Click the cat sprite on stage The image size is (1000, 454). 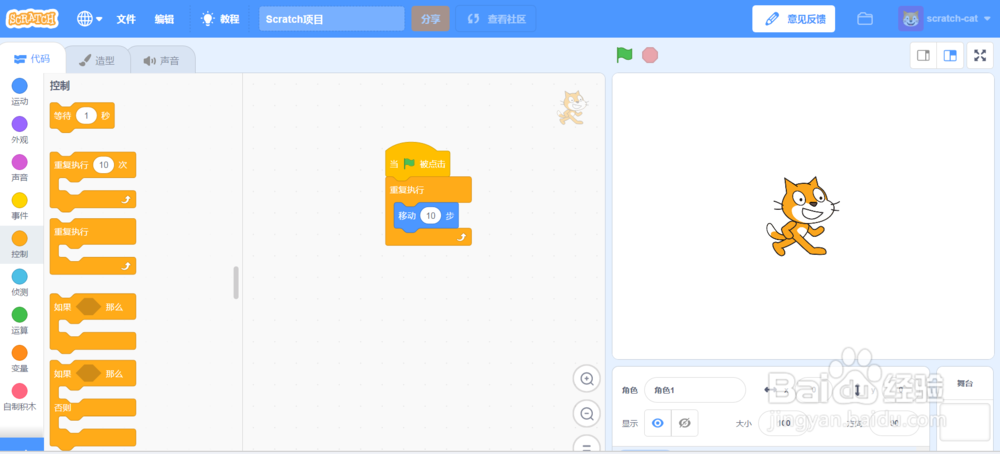pyautogui.click(x=801, y=216)
